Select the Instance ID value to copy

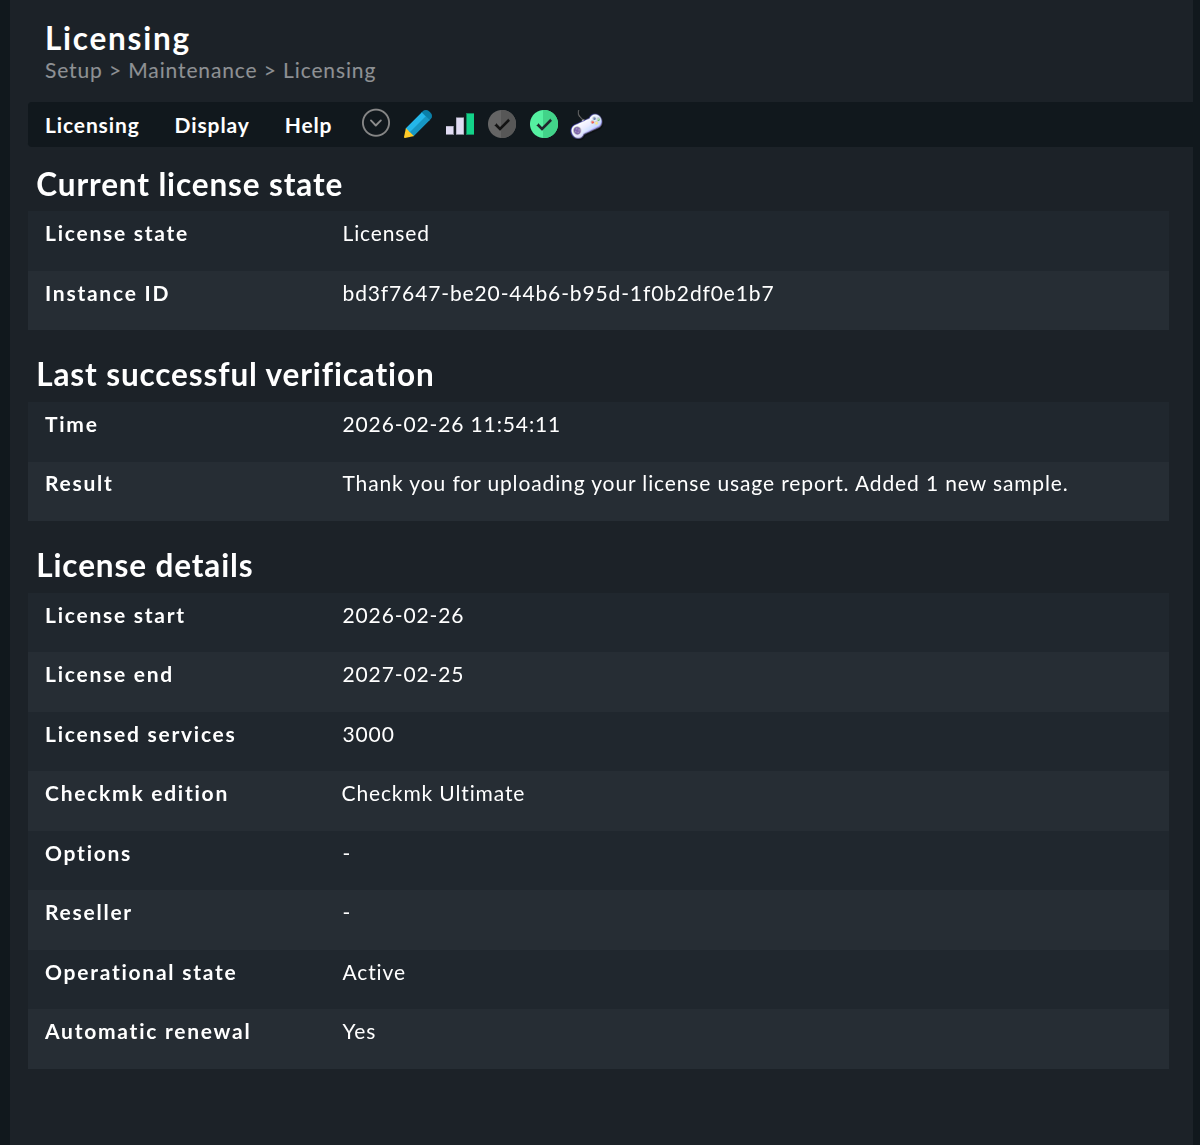point(557,293)
